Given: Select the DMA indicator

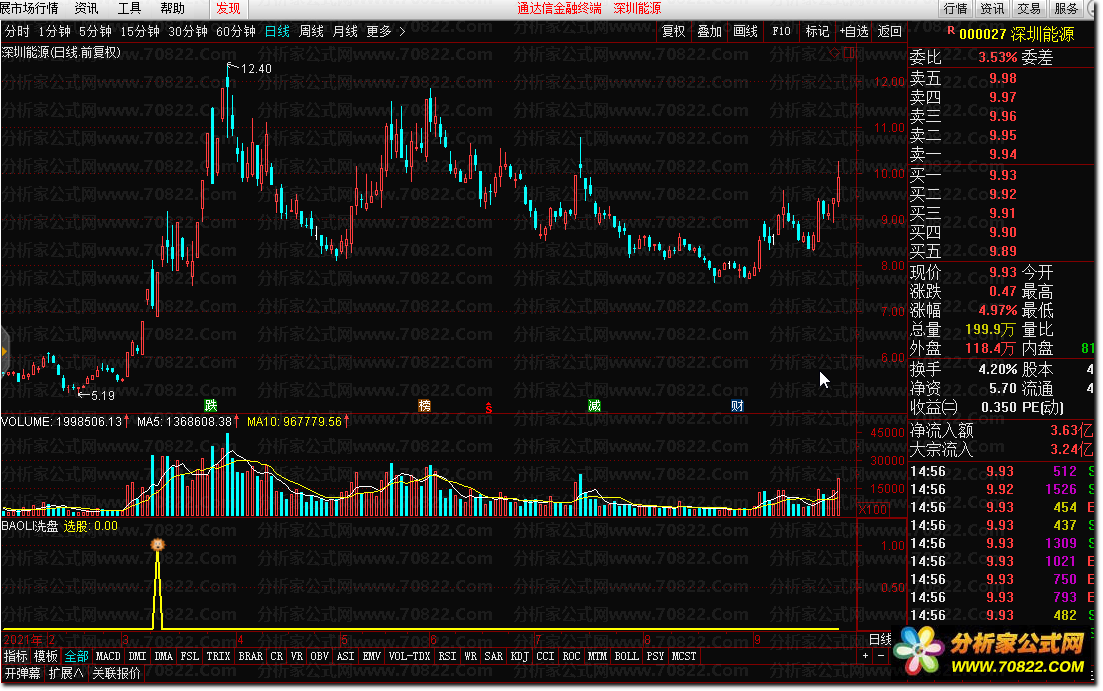Looking at the screenshot, I should click(163, 656).
